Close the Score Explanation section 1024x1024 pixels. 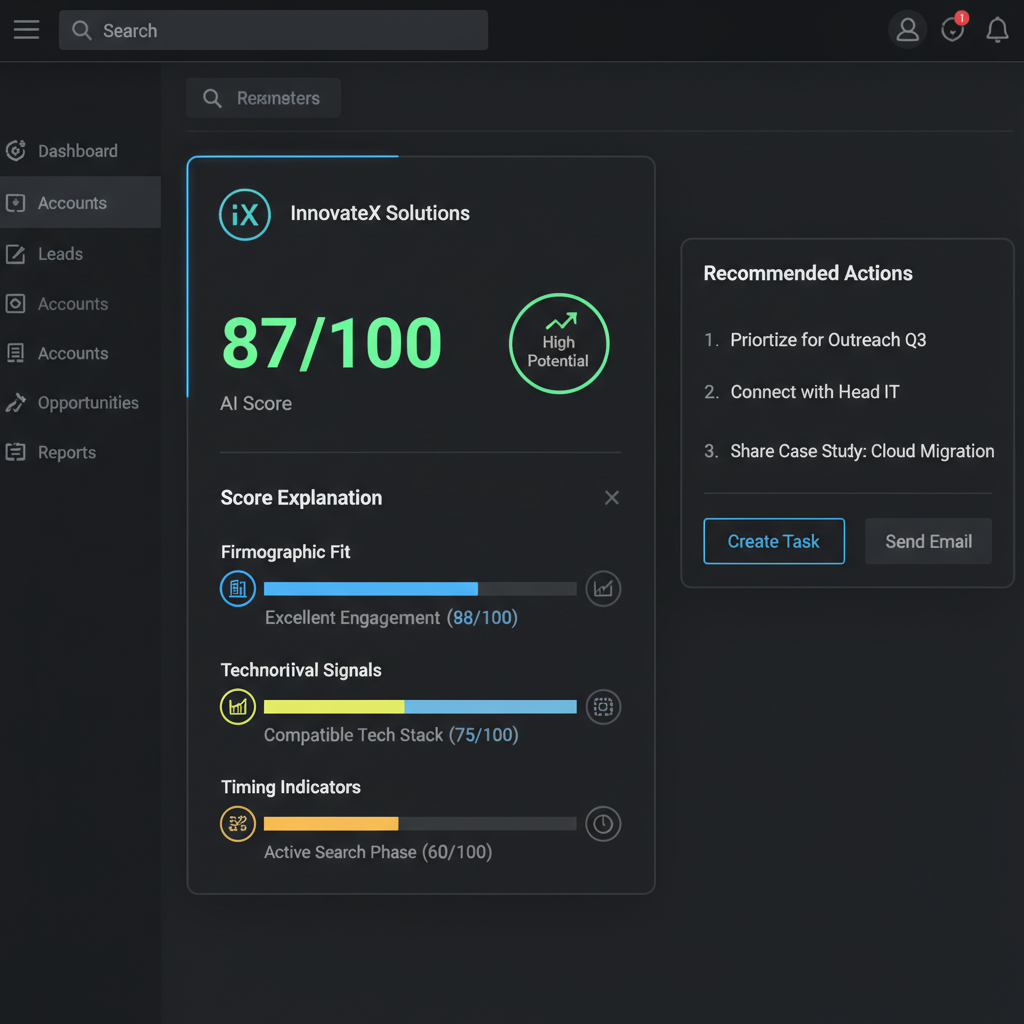(x=612, y=498)
